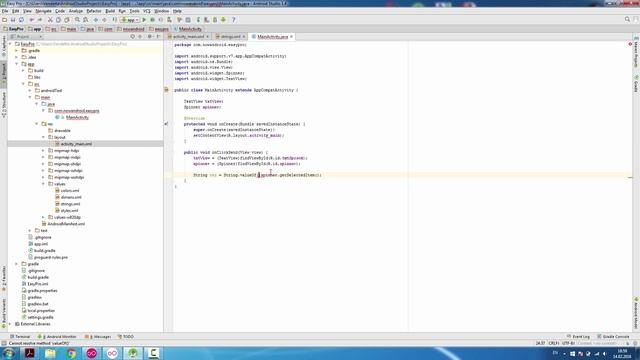The height and width of the screenshot is (360, 640).
Task: Open Adobe Acrobat from the taskbar
Action: pyautogui.click(x=29, y=353)
